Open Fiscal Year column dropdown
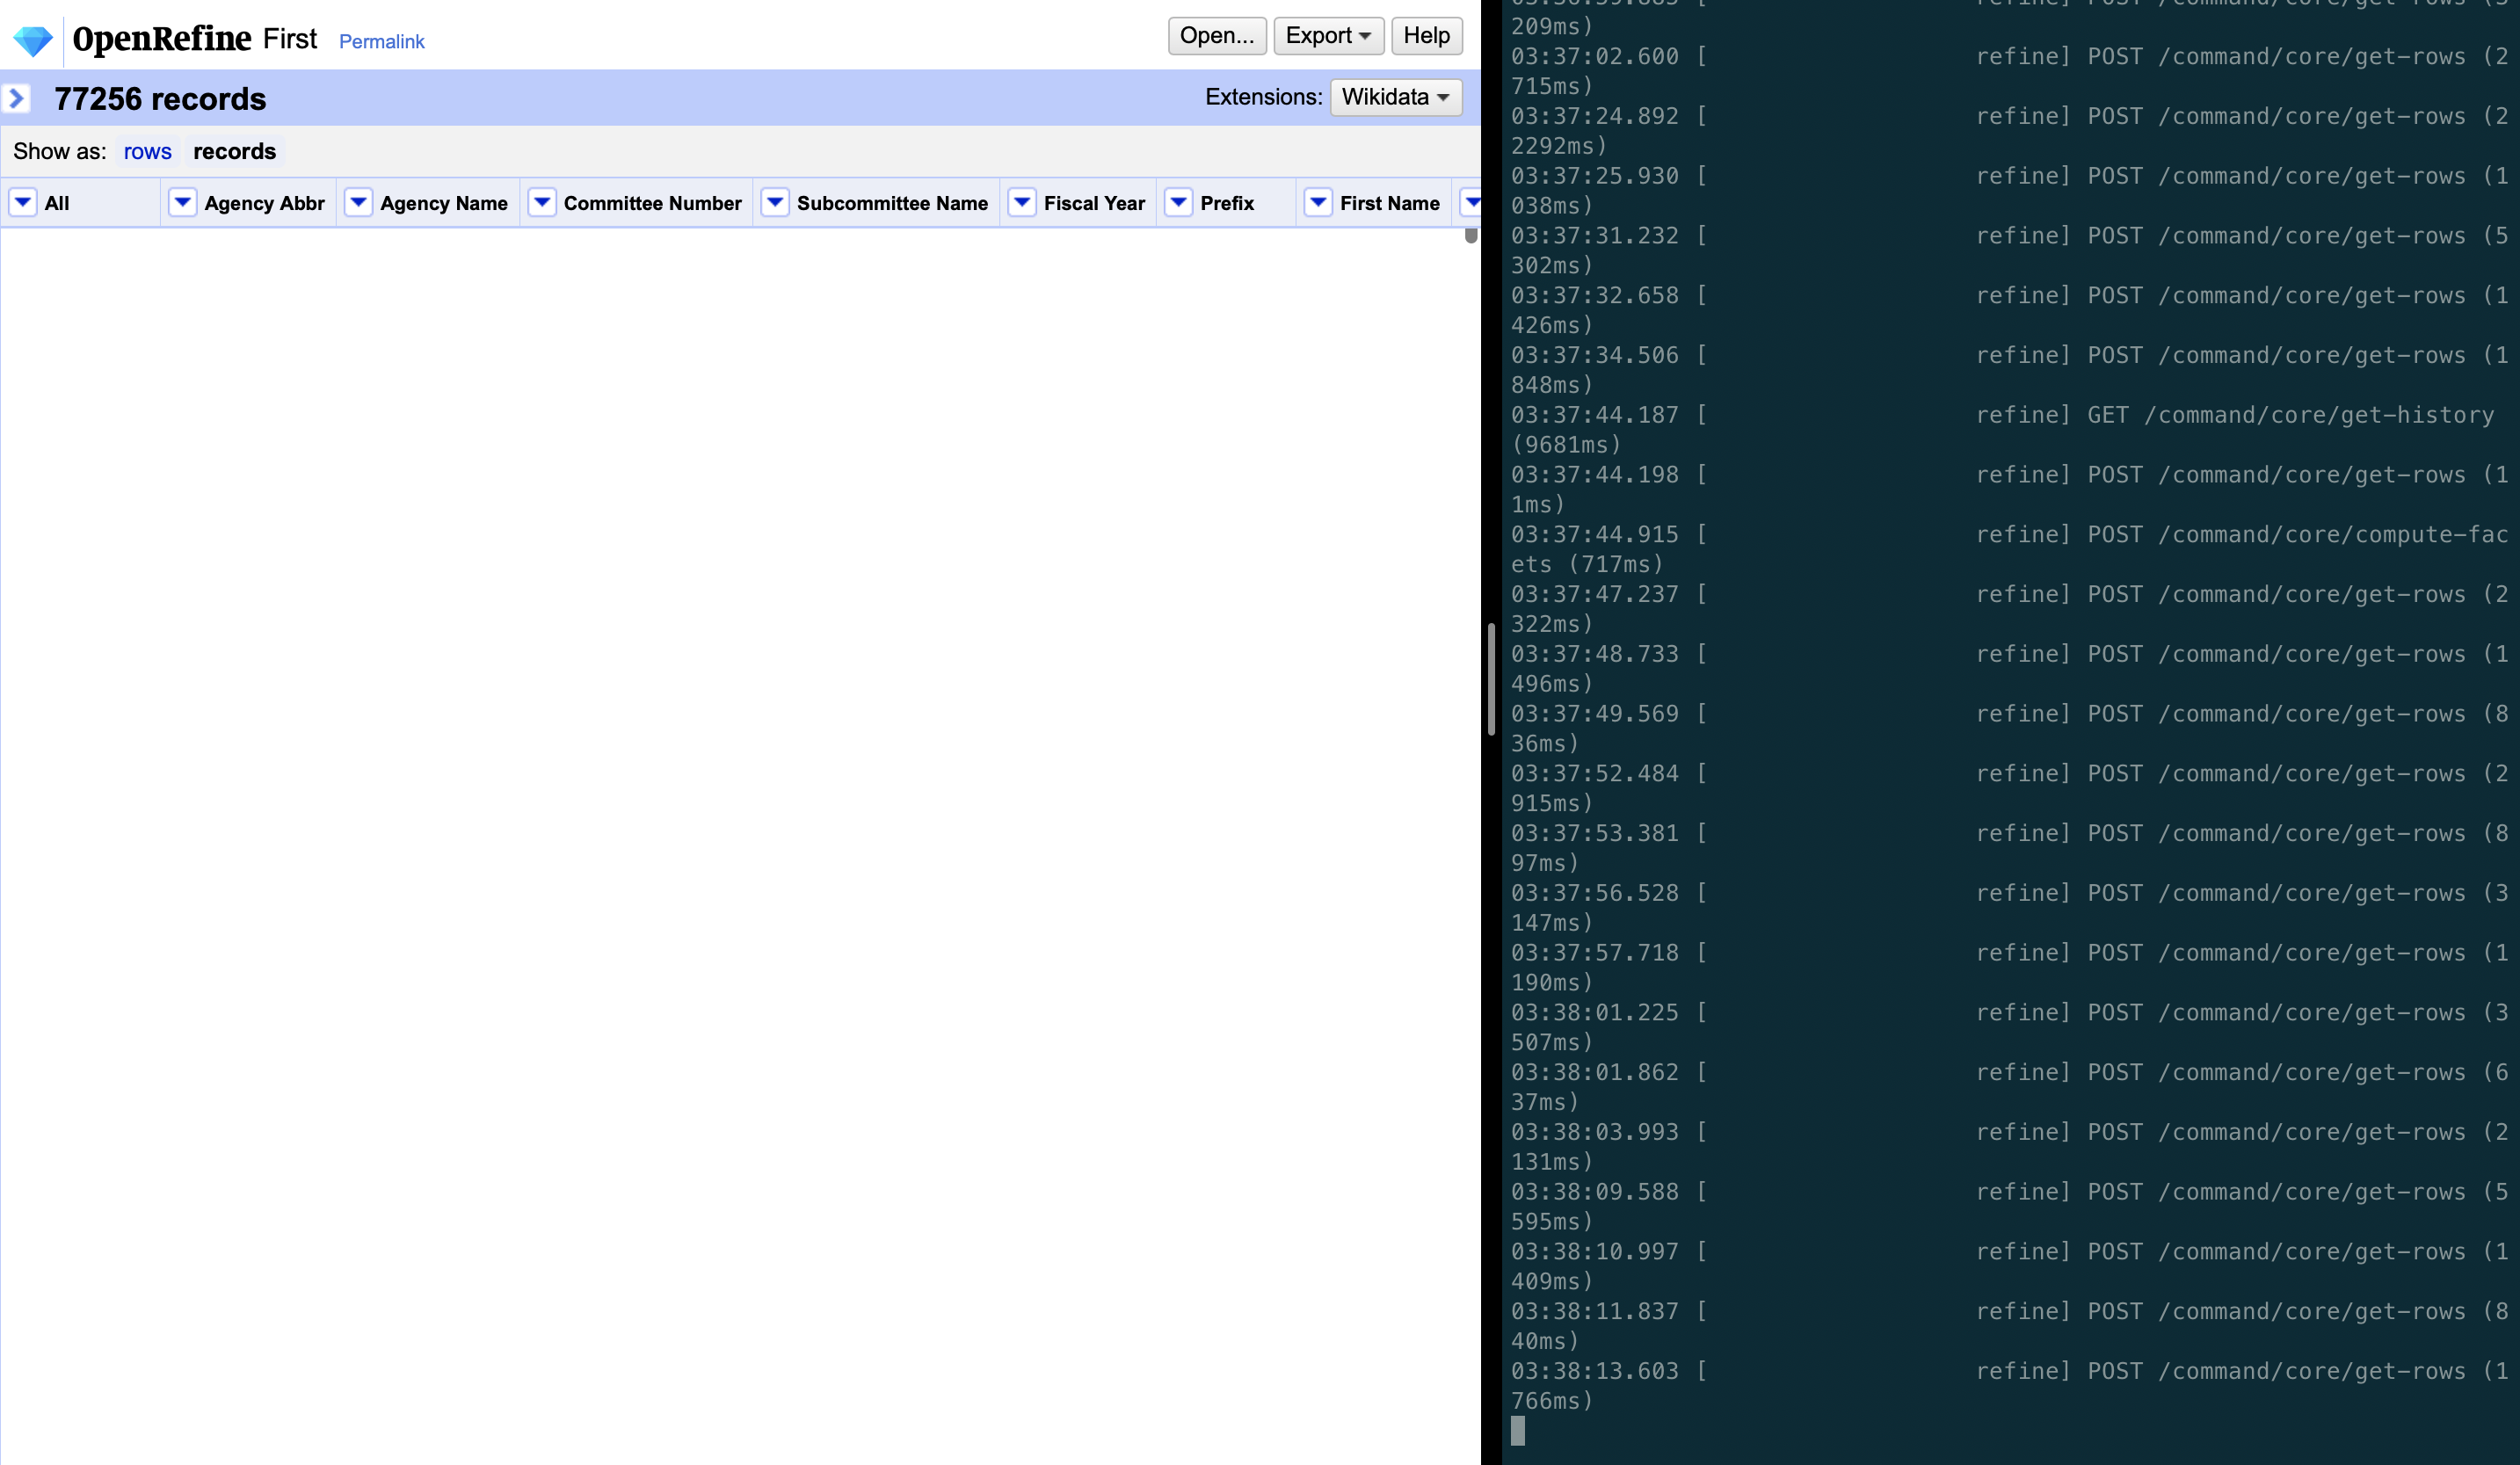2520x1465 pixels. [1022, 203]
